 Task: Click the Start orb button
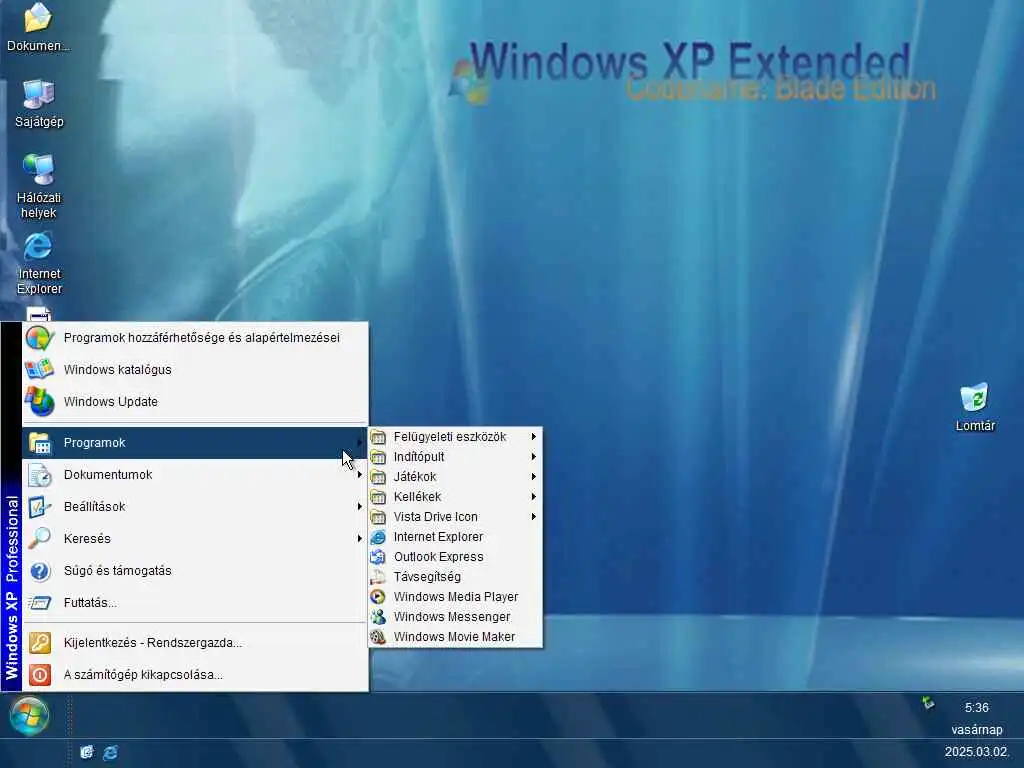(x=29, y=715)
